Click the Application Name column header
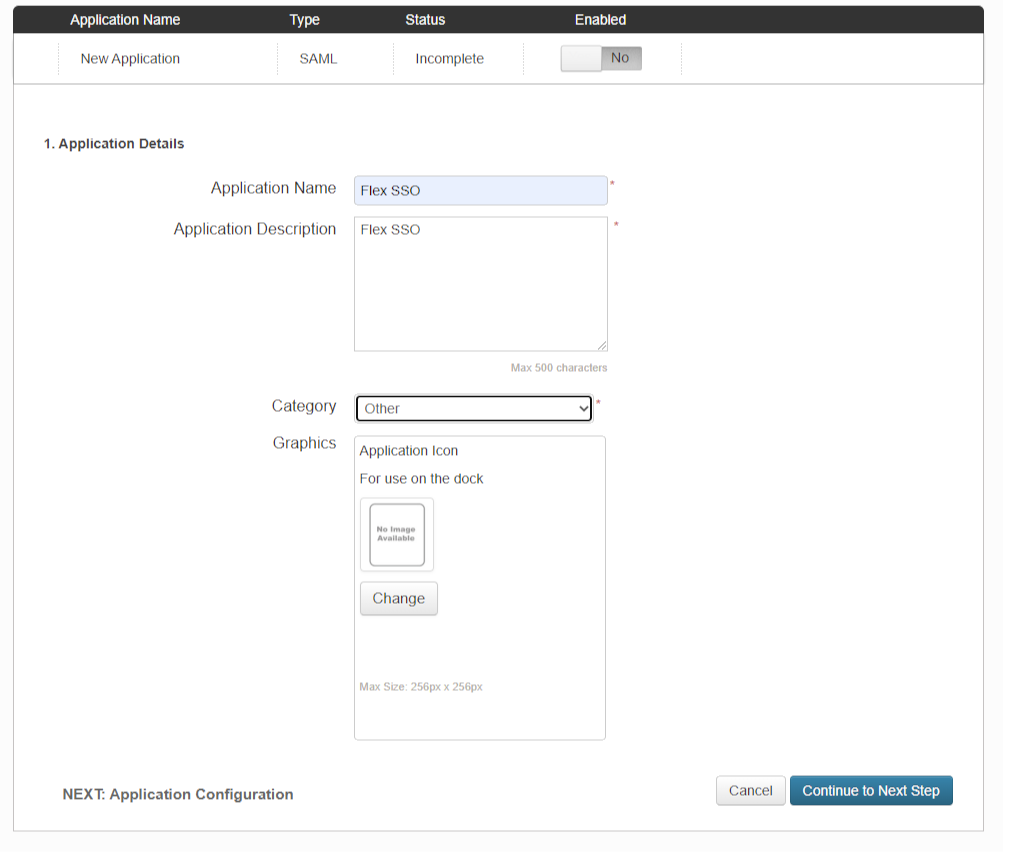The image size is (1010, 865). pyautogui.click(x=124, y=20)
